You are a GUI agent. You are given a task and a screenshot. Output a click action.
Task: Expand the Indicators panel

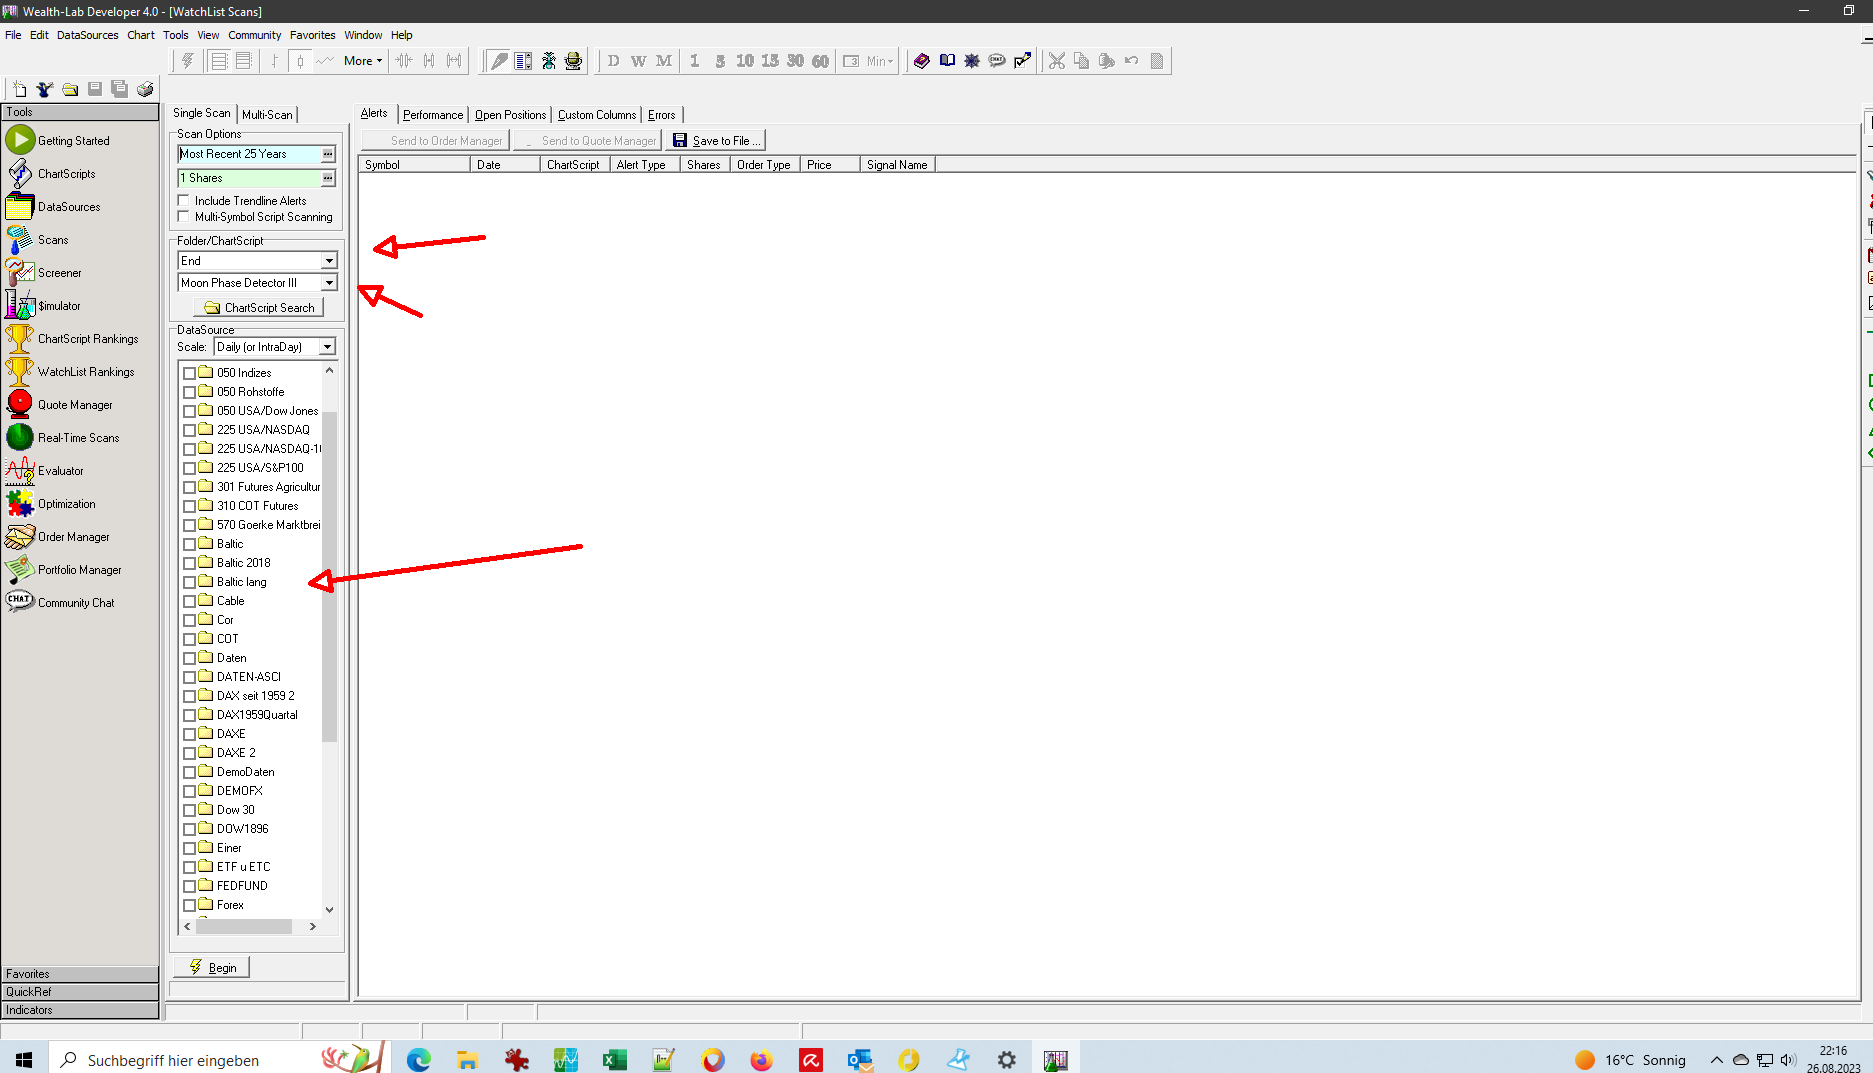[80, 1010]
